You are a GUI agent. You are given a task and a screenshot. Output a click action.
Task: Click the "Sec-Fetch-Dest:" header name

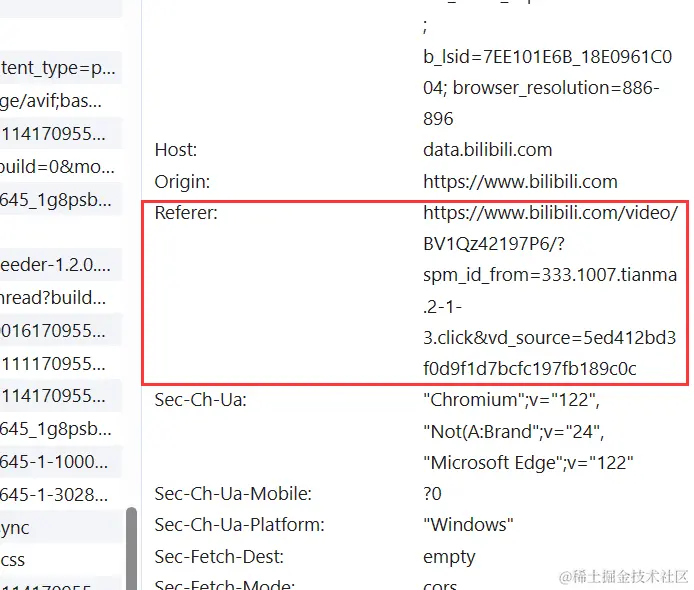219,557
